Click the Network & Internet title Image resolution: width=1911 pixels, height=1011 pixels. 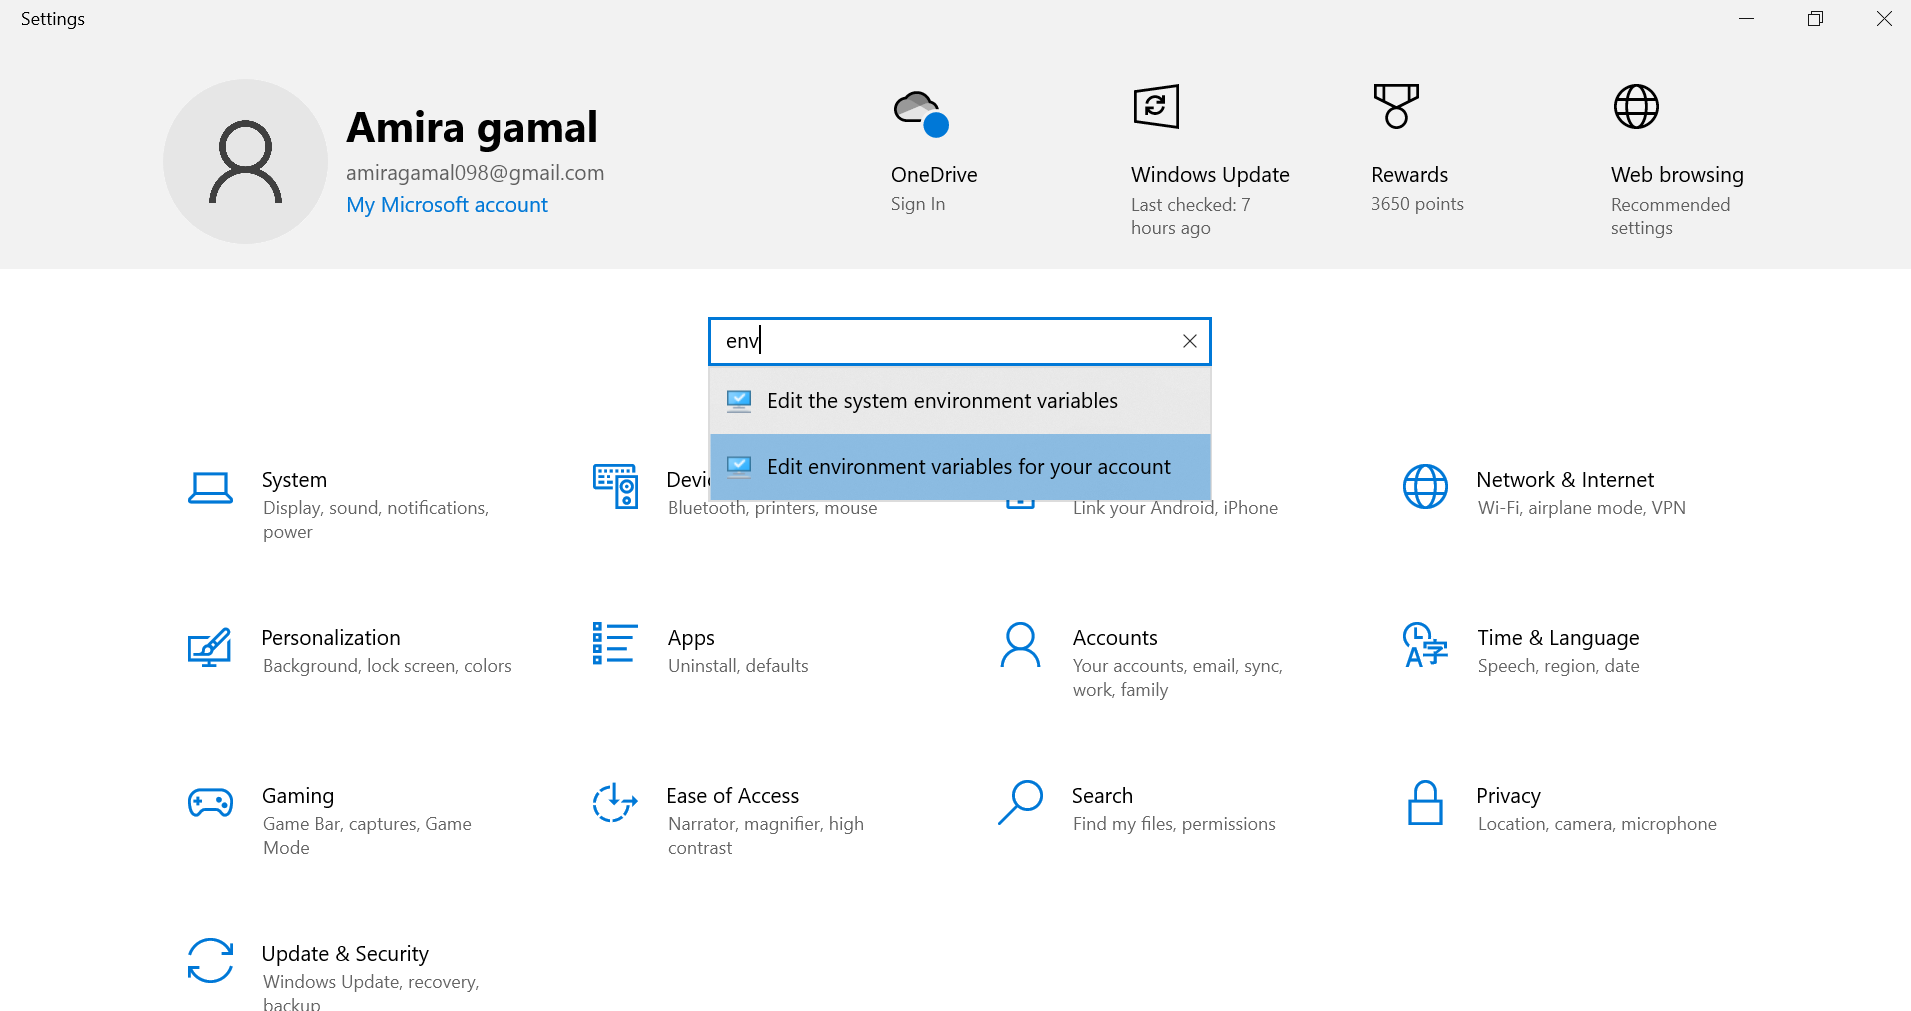click(1565, 480)
